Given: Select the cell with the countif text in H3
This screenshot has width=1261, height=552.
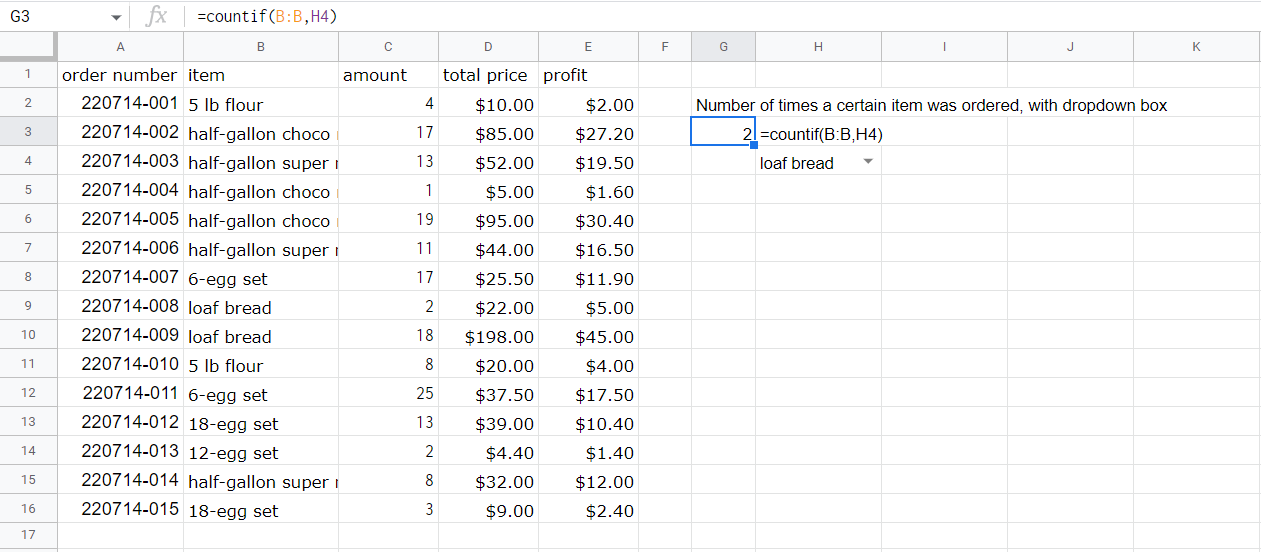Looking at the screenshot, I should click(820, 134).
